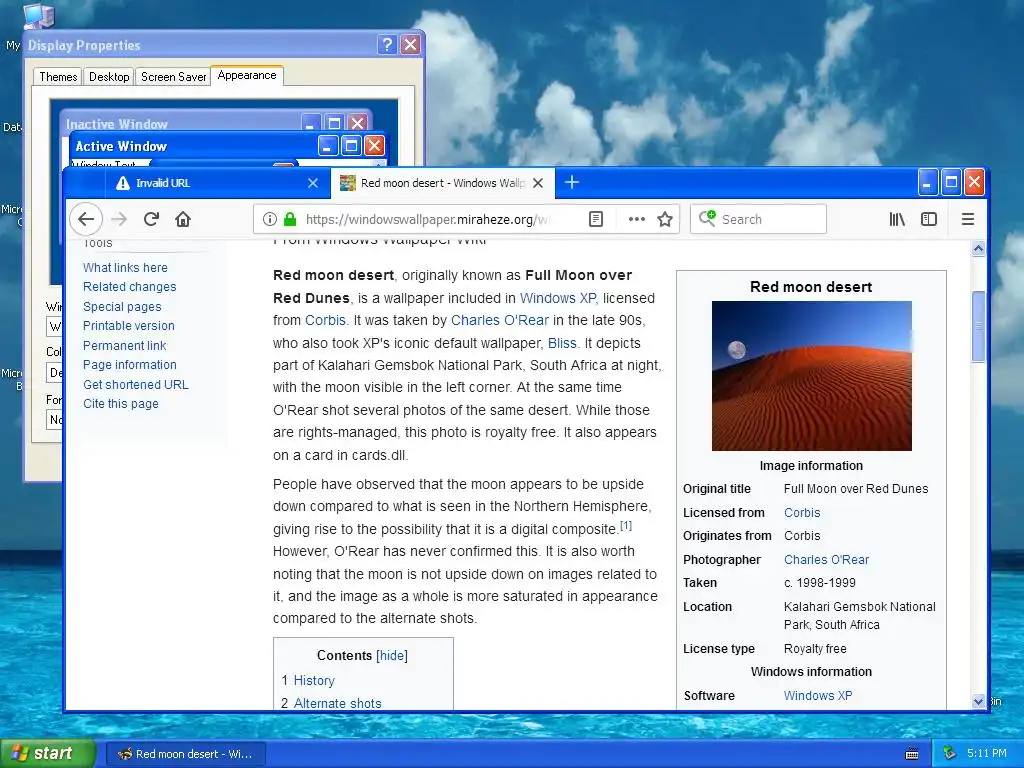
Task: Follow the Corbis link in article paragraph
Action: click(x=327, y=320)
